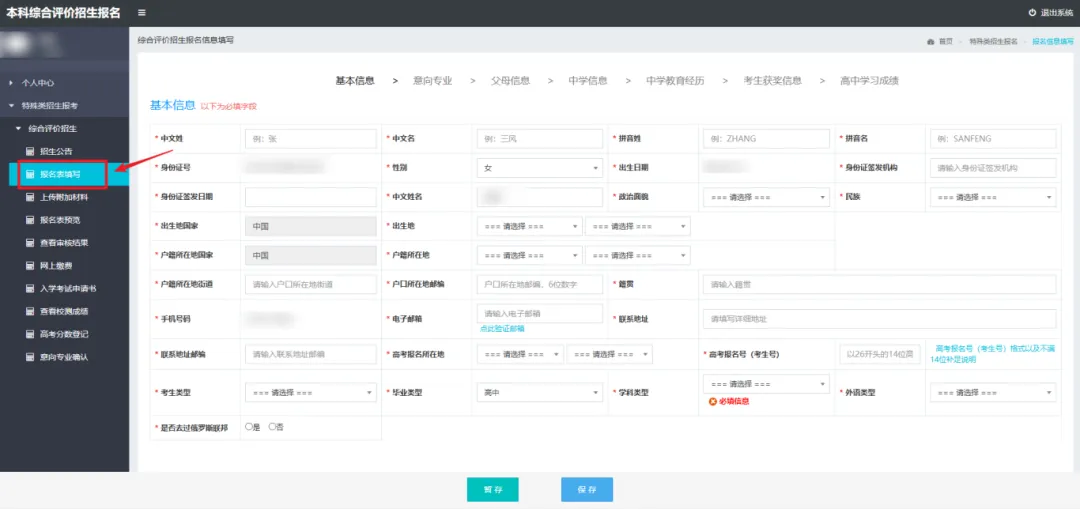Click the 身份证签发日期 input field
This screenshot has height=509, width=1080.
point(311,197)
